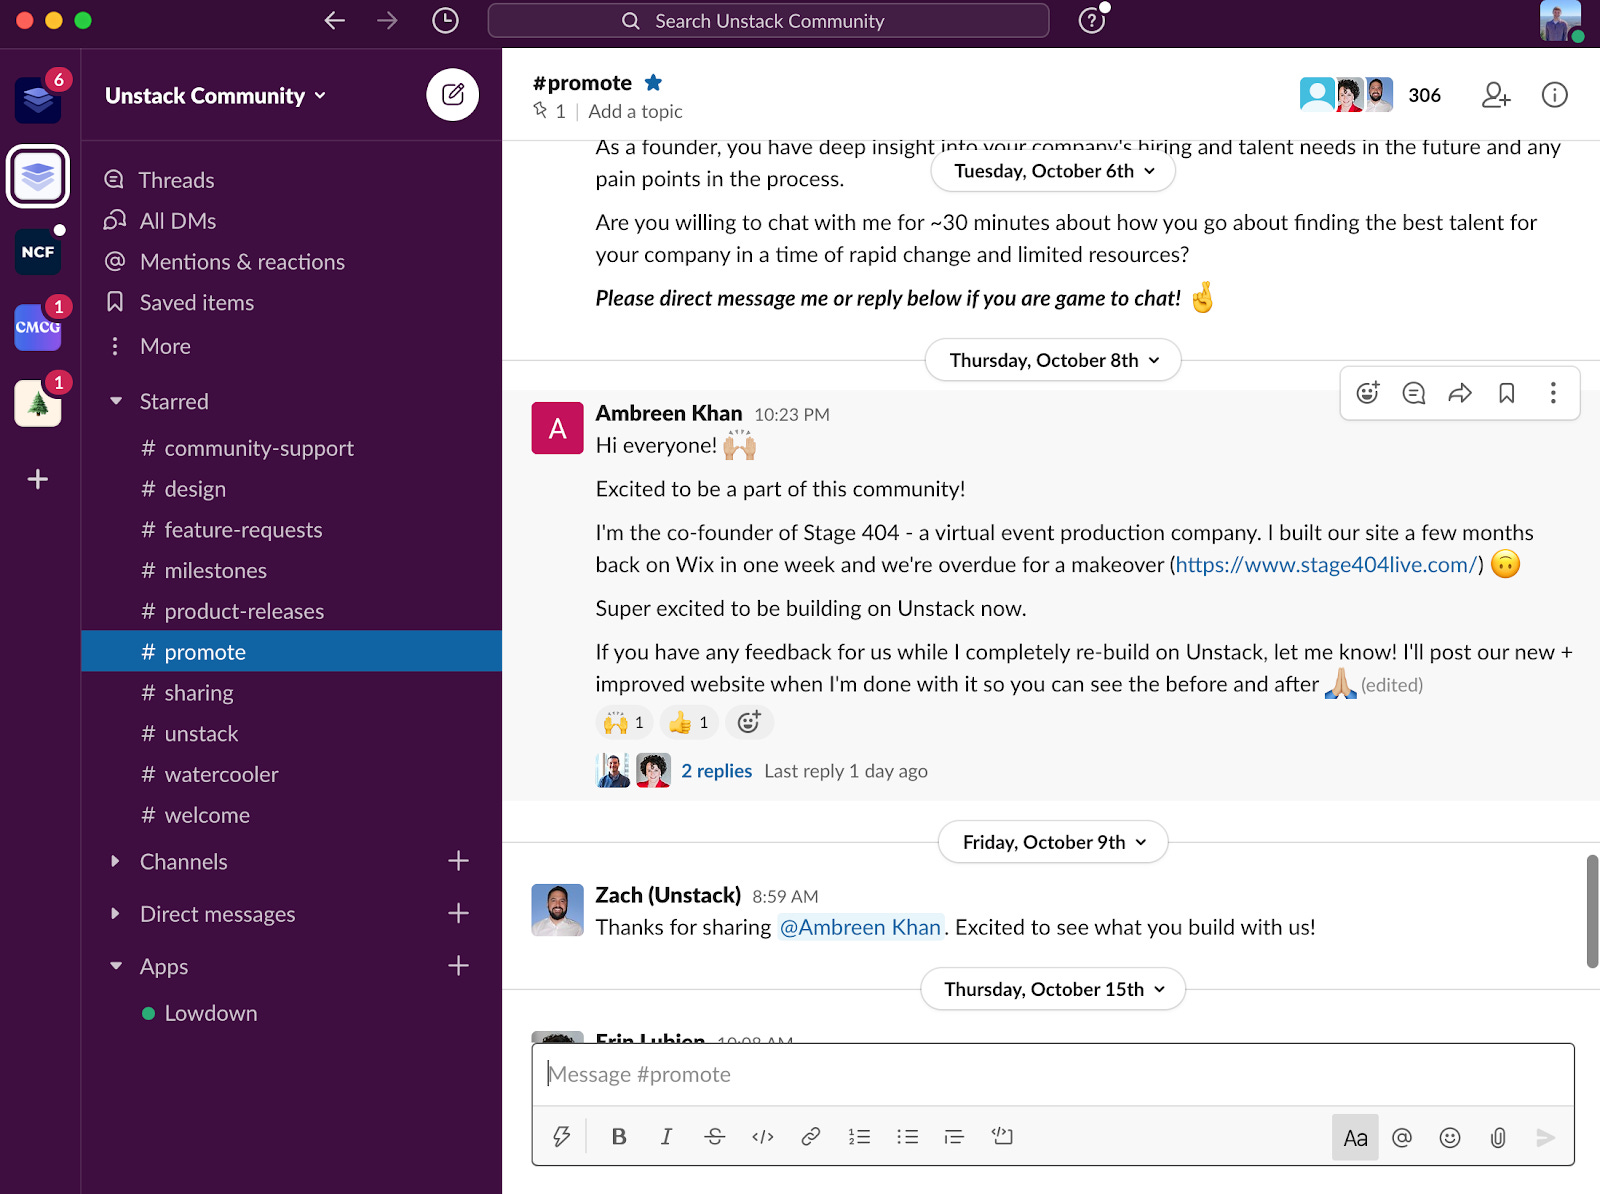Click Add a topic
Viewport: 1600px width, 1194px height.
(635, 111)
